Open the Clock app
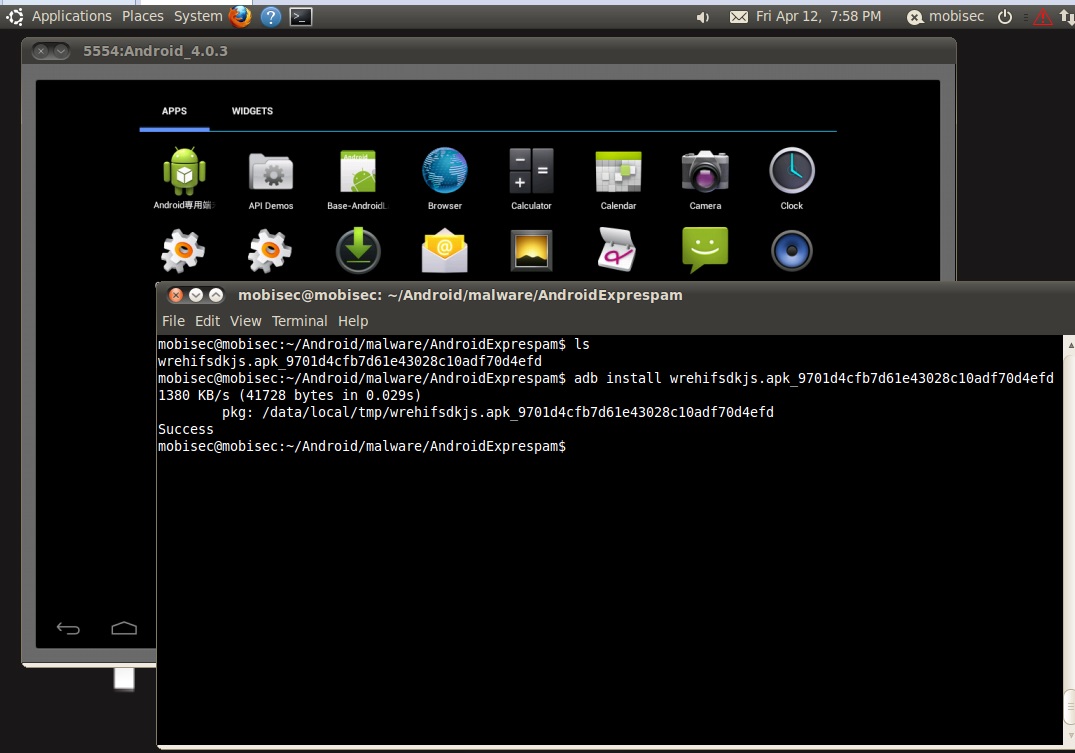The image size is (1075, 753). pos(791,170)
